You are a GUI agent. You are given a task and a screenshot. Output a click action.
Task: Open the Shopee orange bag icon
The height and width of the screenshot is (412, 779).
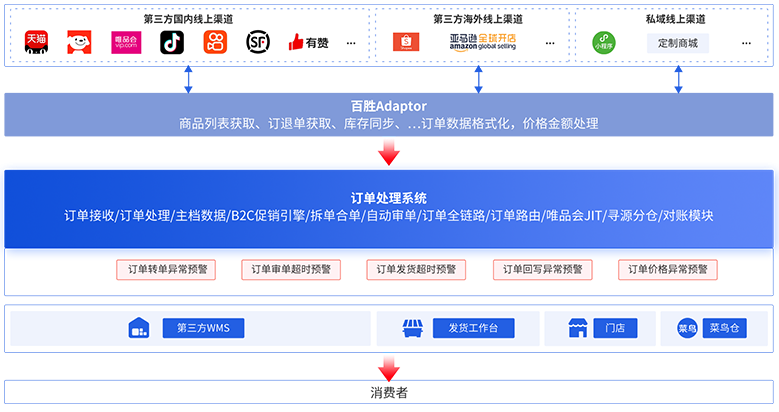(406, 42)
